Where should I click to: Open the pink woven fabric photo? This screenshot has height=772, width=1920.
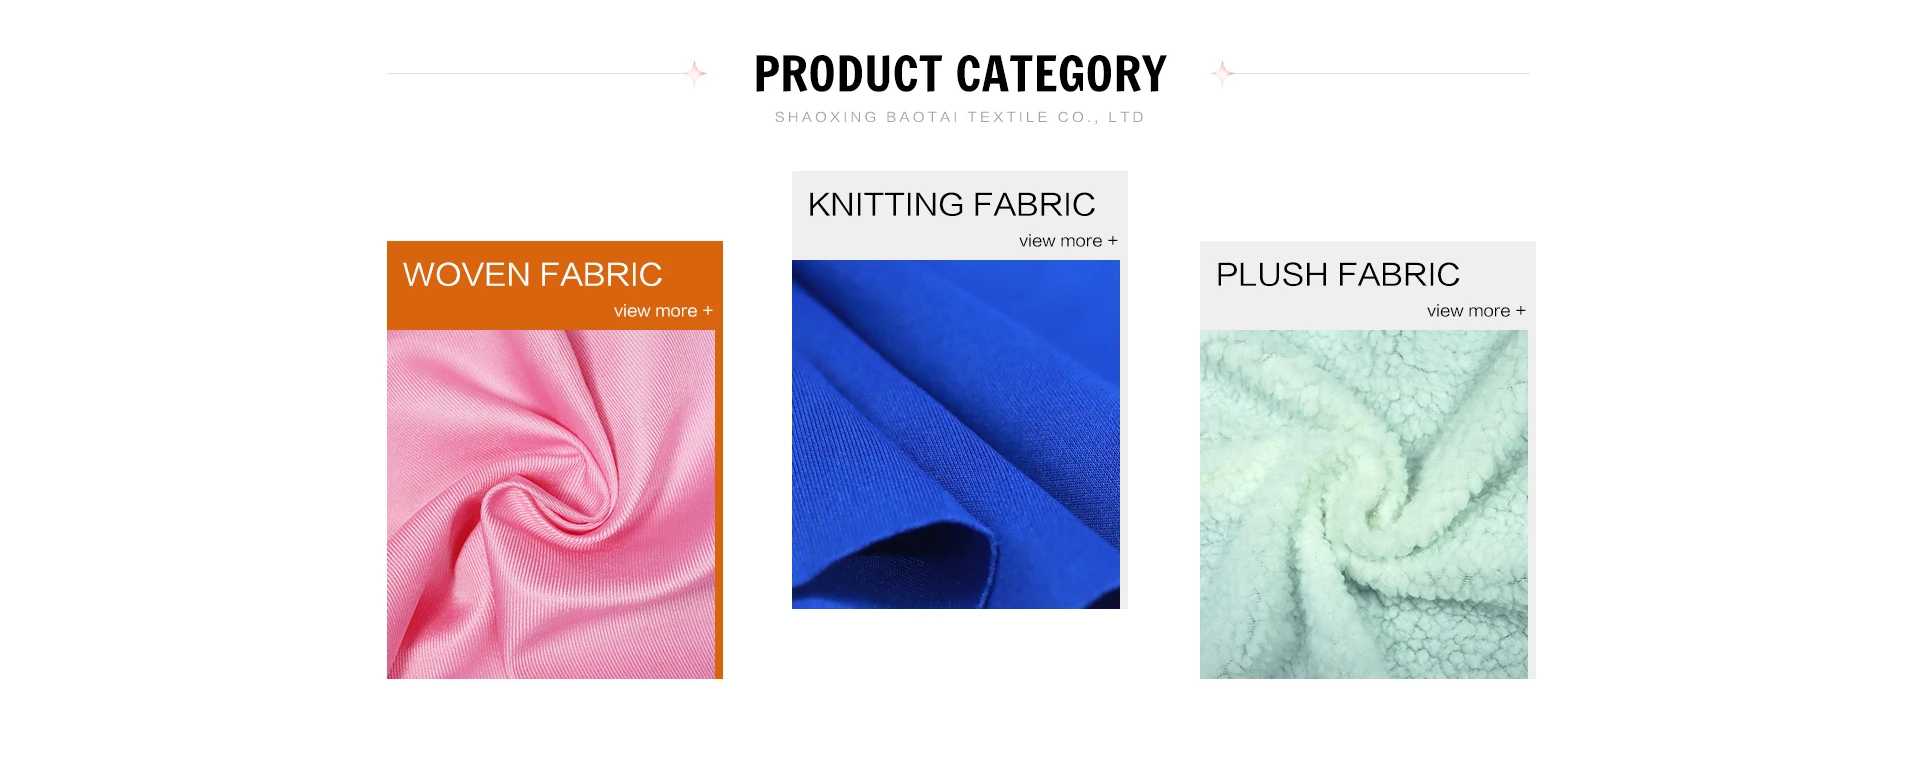pyautogui.click(x=551, y=504)
